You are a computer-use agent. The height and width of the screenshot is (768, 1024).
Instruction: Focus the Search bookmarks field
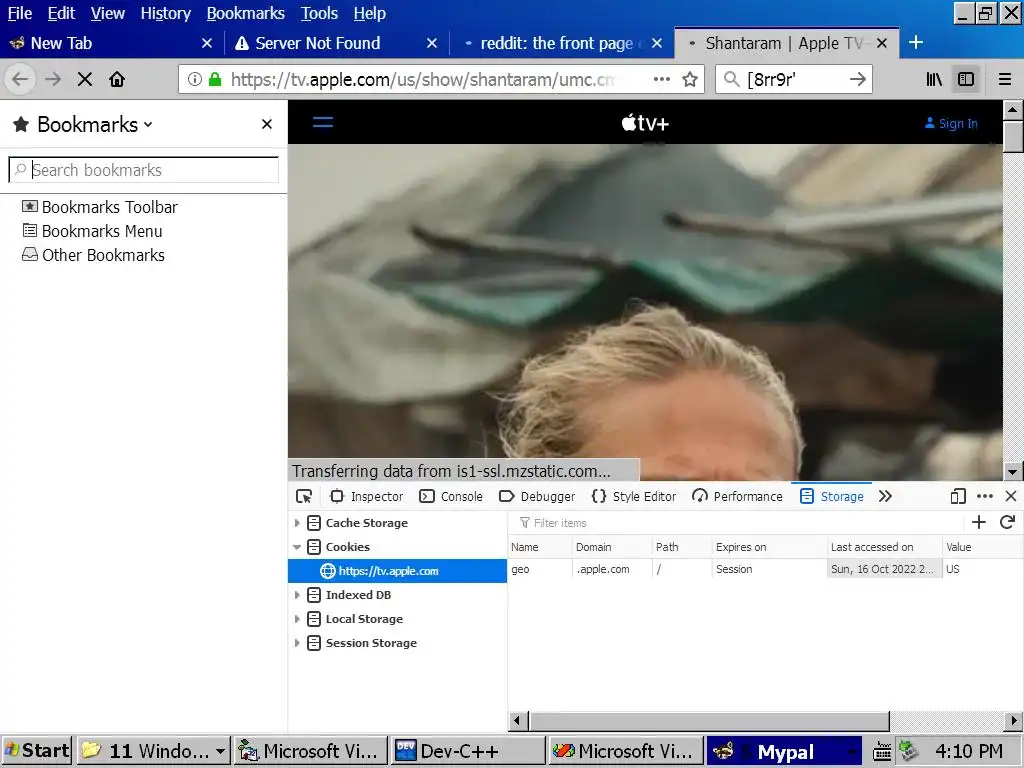(x=144, y=170)
